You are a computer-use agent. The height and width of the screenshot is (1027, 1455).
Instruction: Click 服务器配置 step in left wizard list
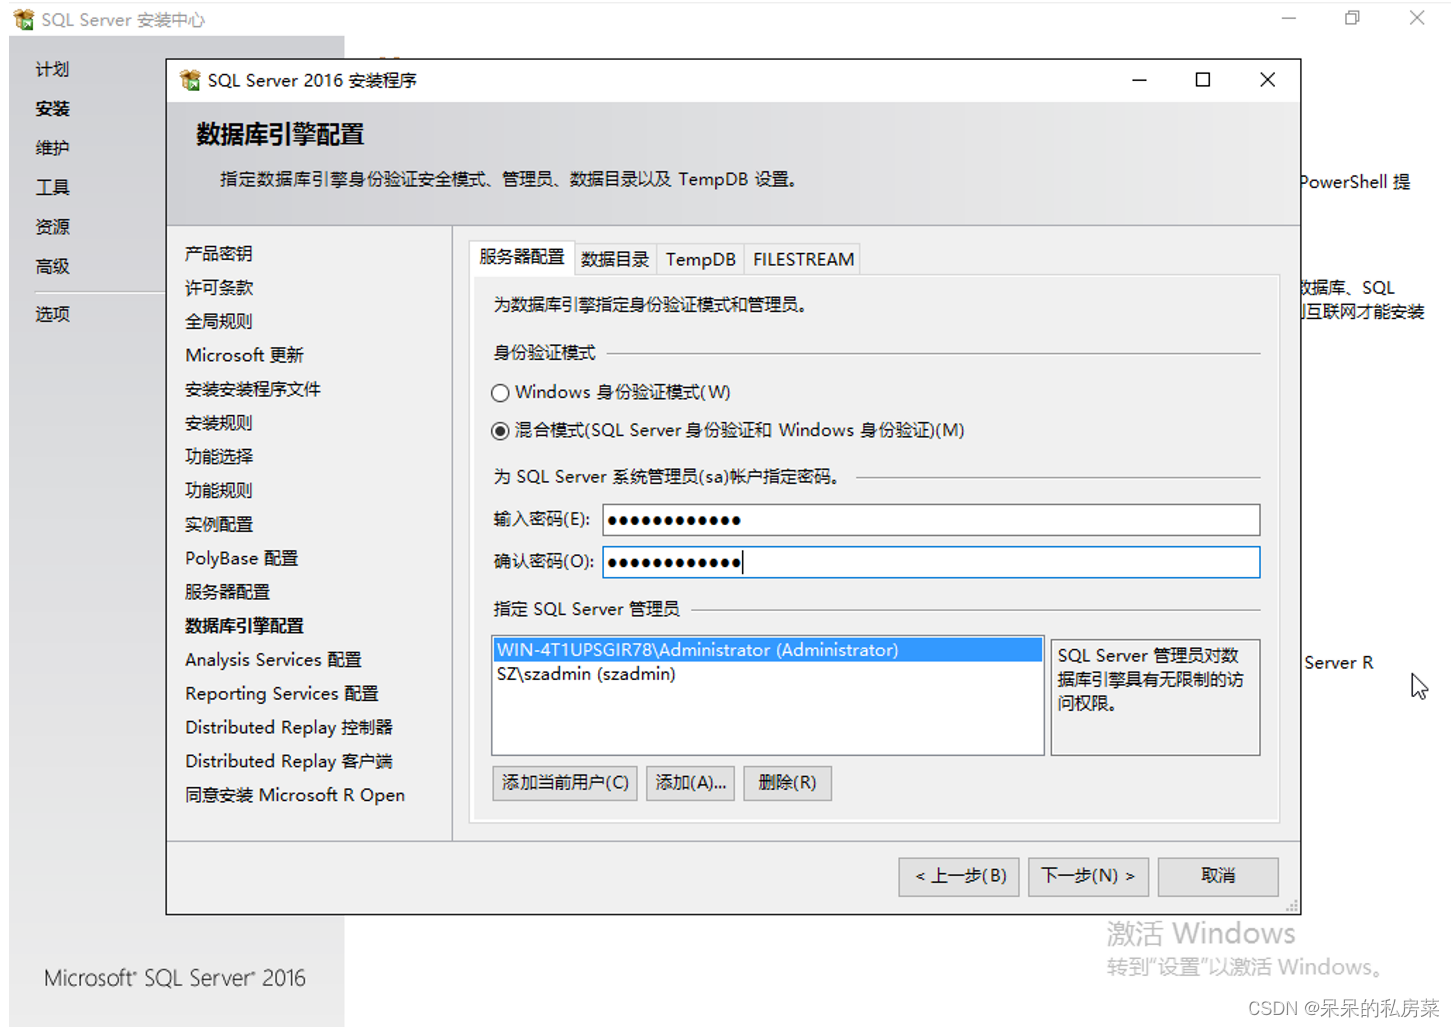click(x=227, y=592)
